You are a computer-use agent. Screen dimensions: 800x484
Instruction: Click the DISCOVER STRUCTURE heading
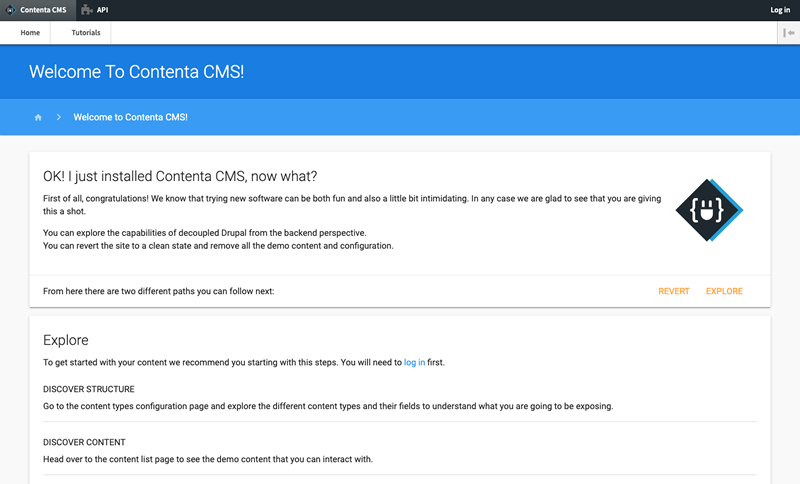tap(89, 388)
